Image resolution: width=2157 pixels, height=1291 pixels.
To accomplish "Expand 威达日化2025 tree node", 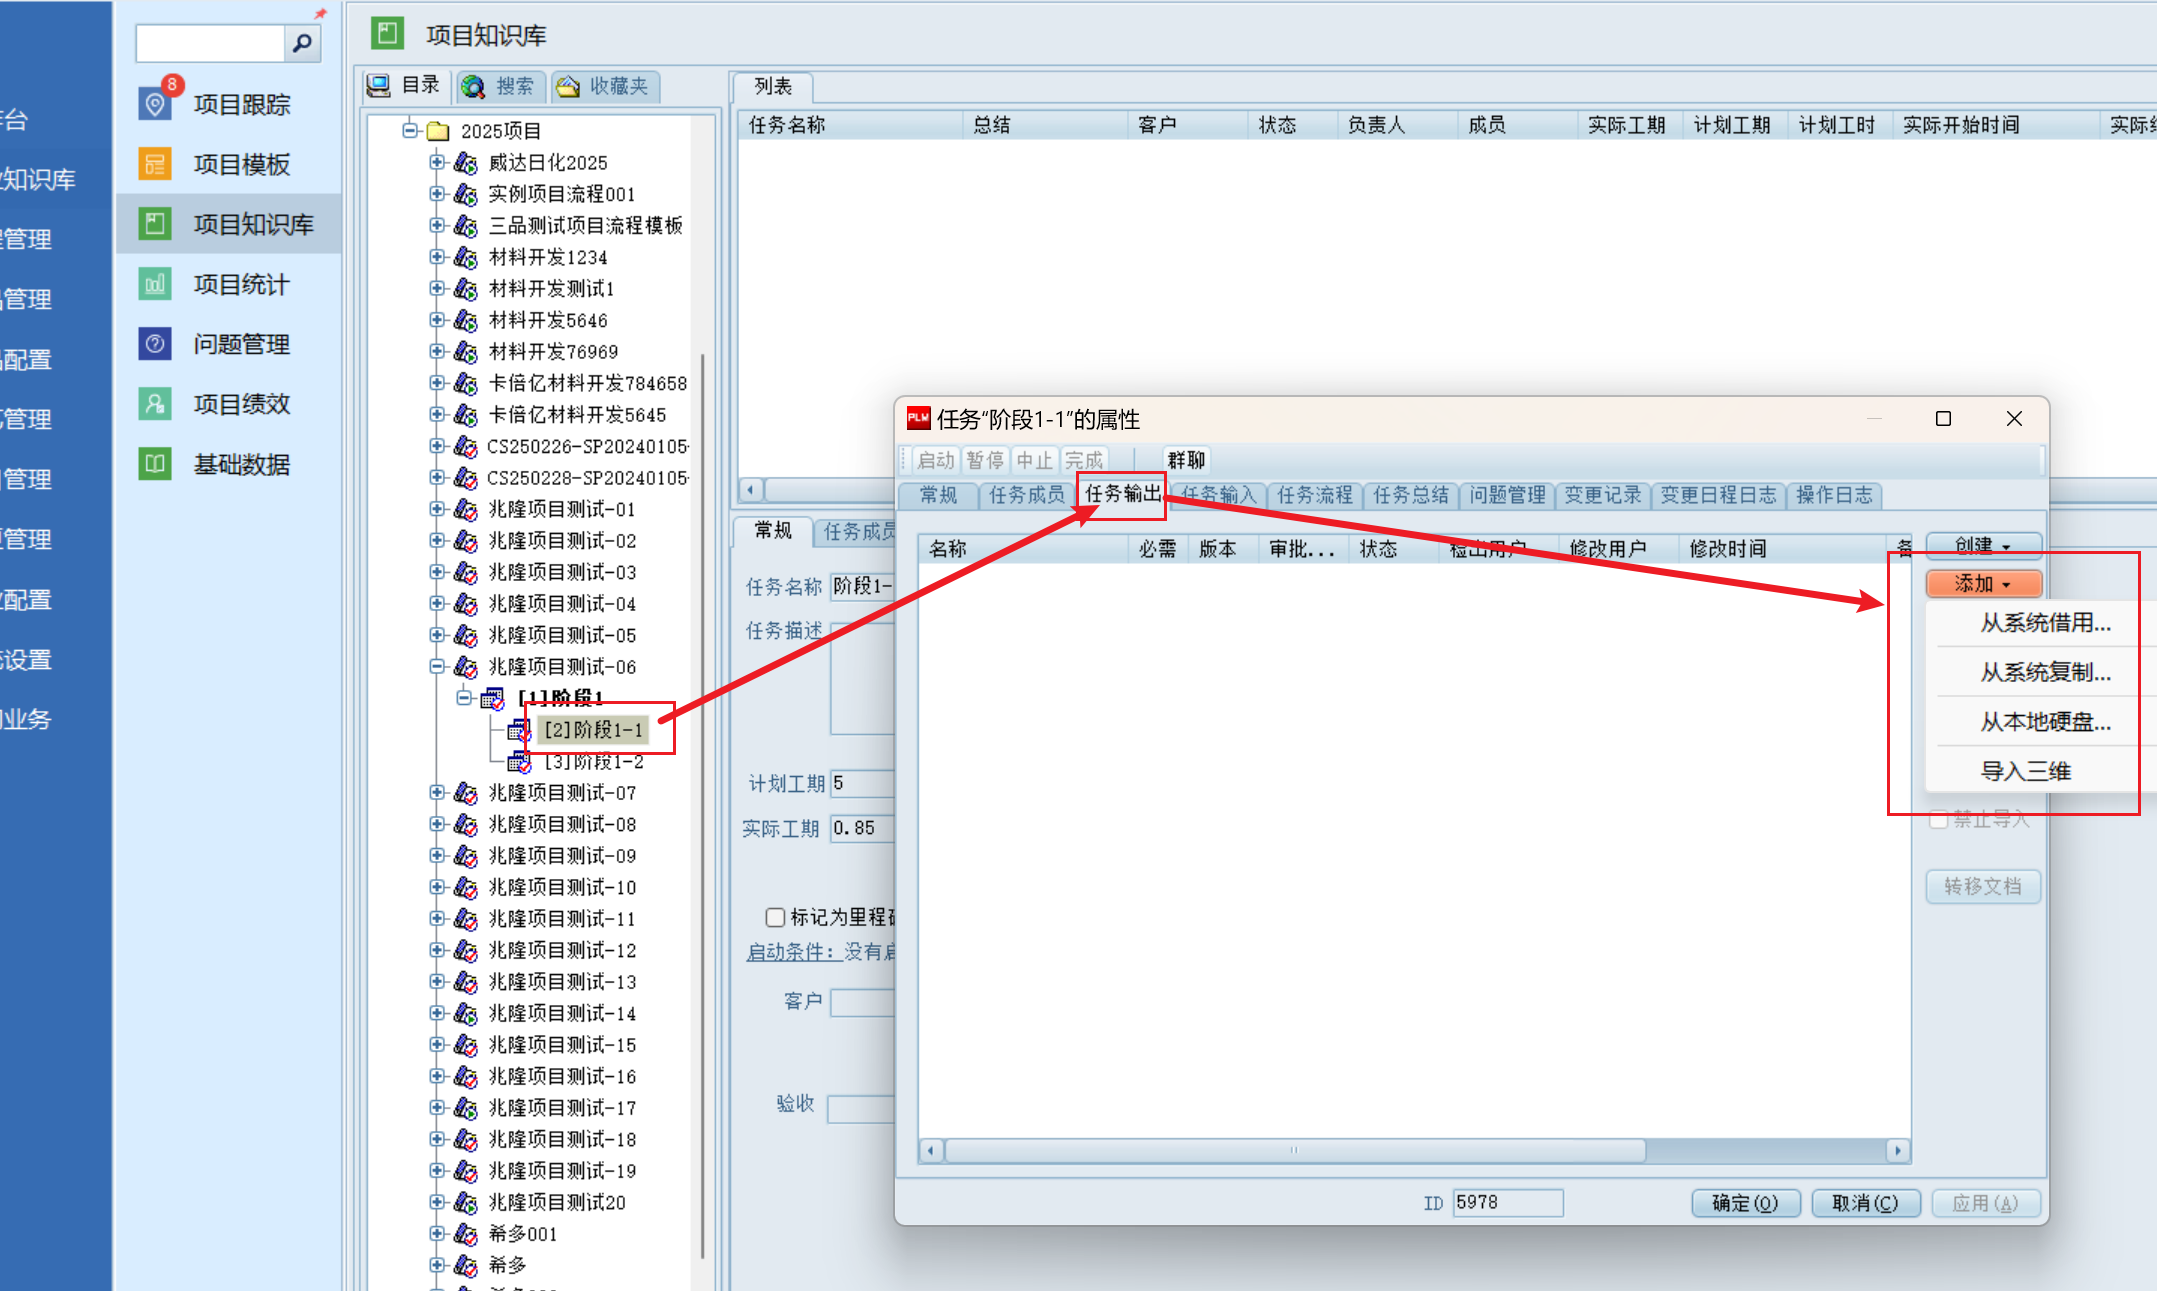I will pyautogui.click(x=437, y=162).
